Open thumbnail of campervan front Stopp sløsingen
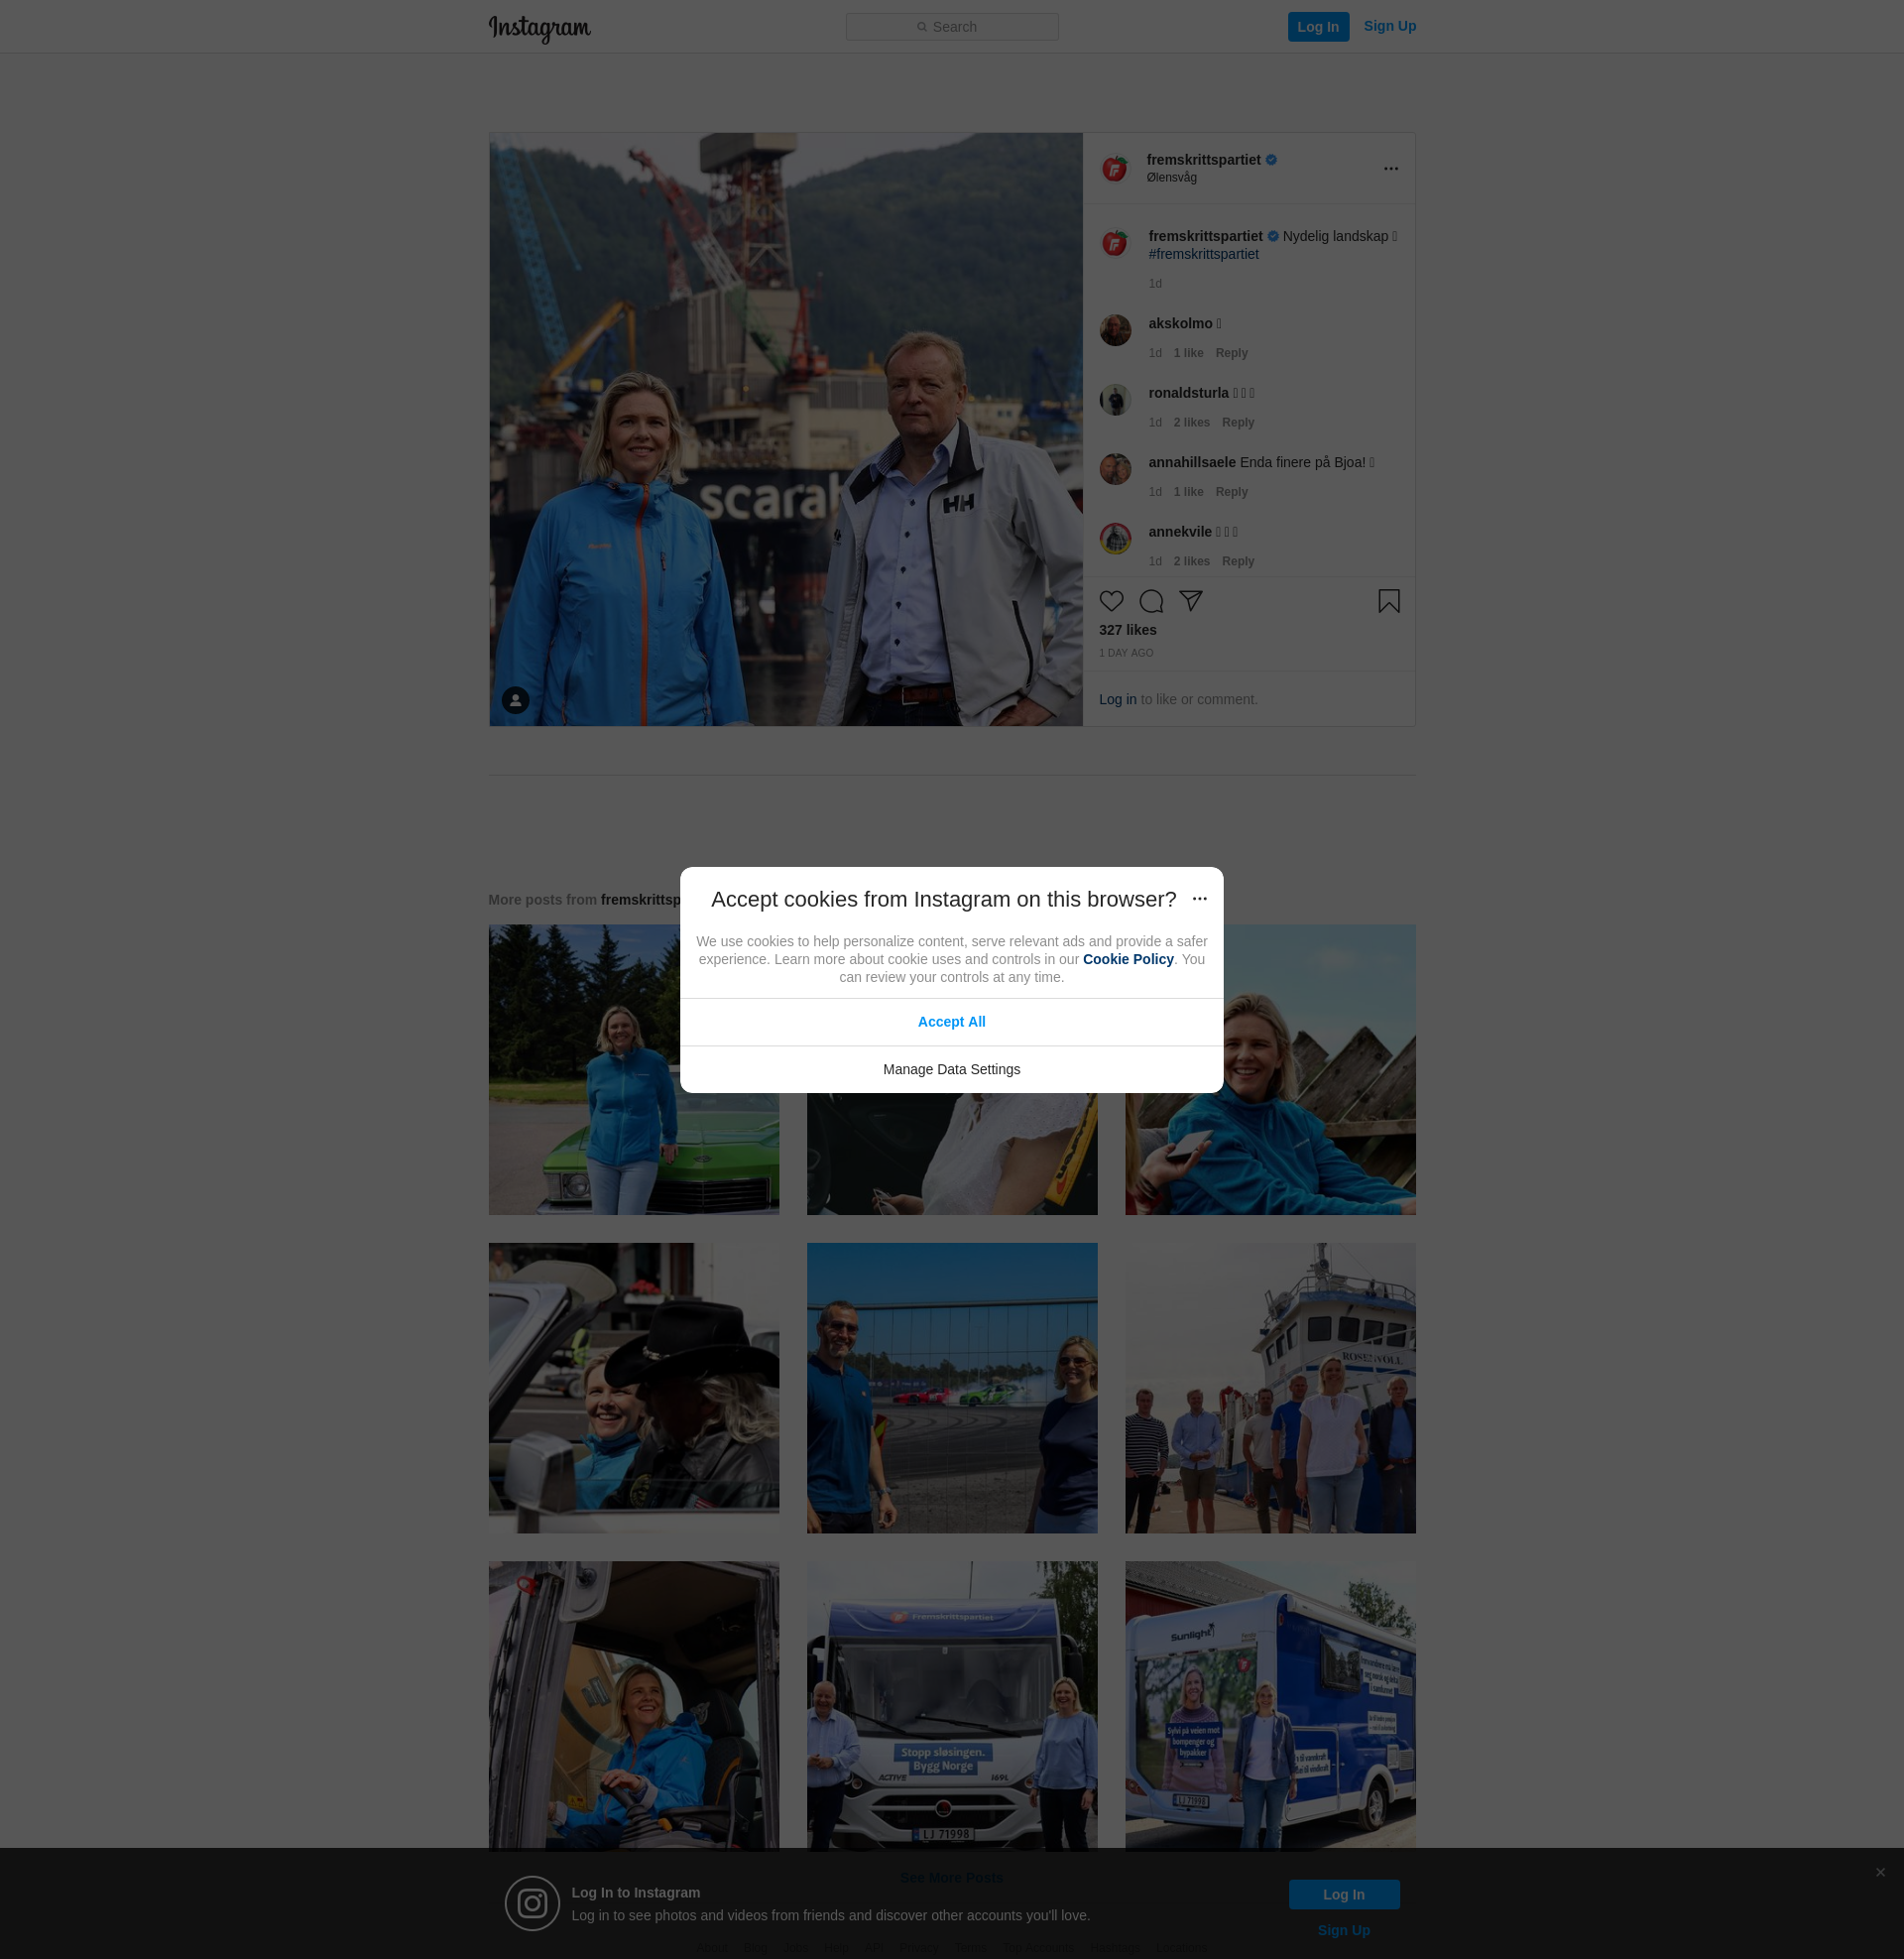Viewport: 1904px width, 1959px height. click(951, 1706)
